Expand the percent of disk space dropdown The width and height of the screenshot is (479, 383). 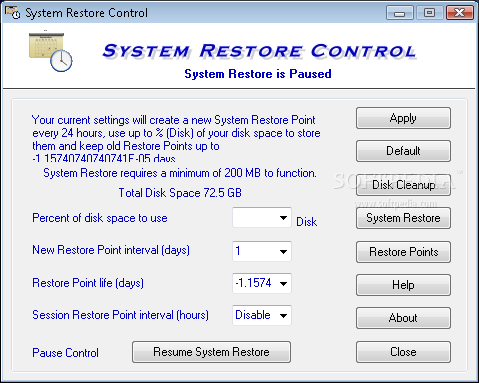tap(283, 218)
